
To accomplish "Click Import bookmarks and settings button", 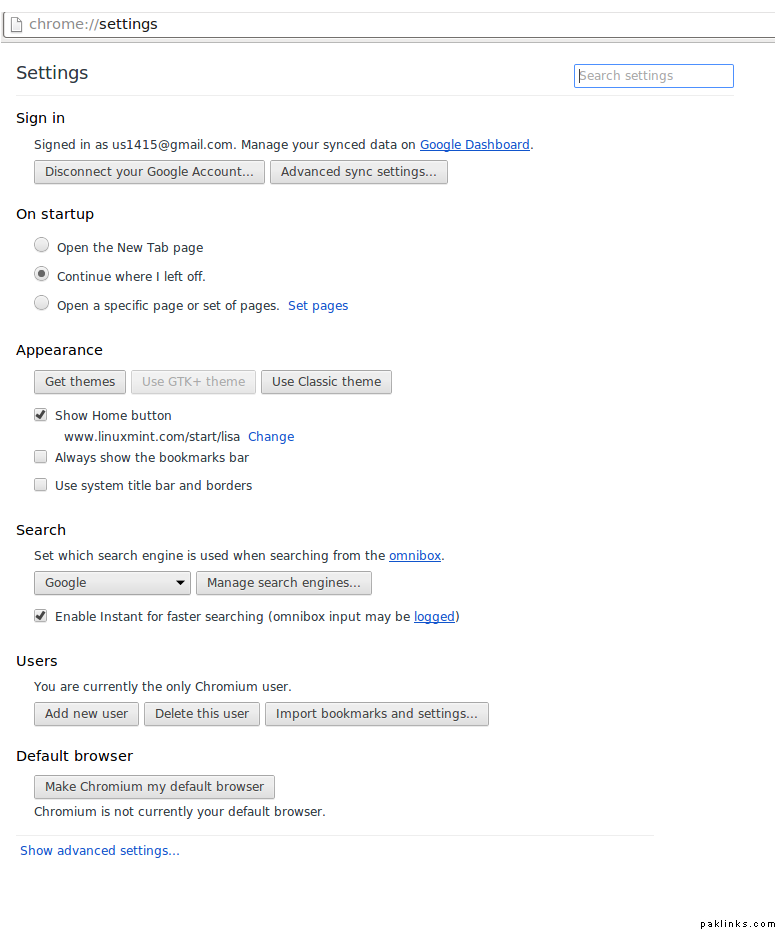I will click(x=376, y=714).
